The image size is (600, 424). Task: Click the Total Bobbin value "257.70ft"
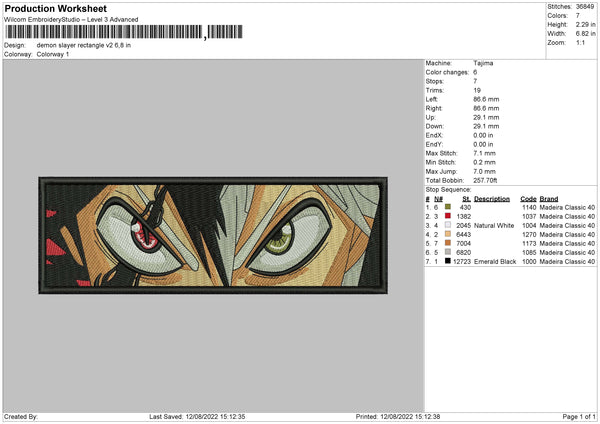click(485, 180)
